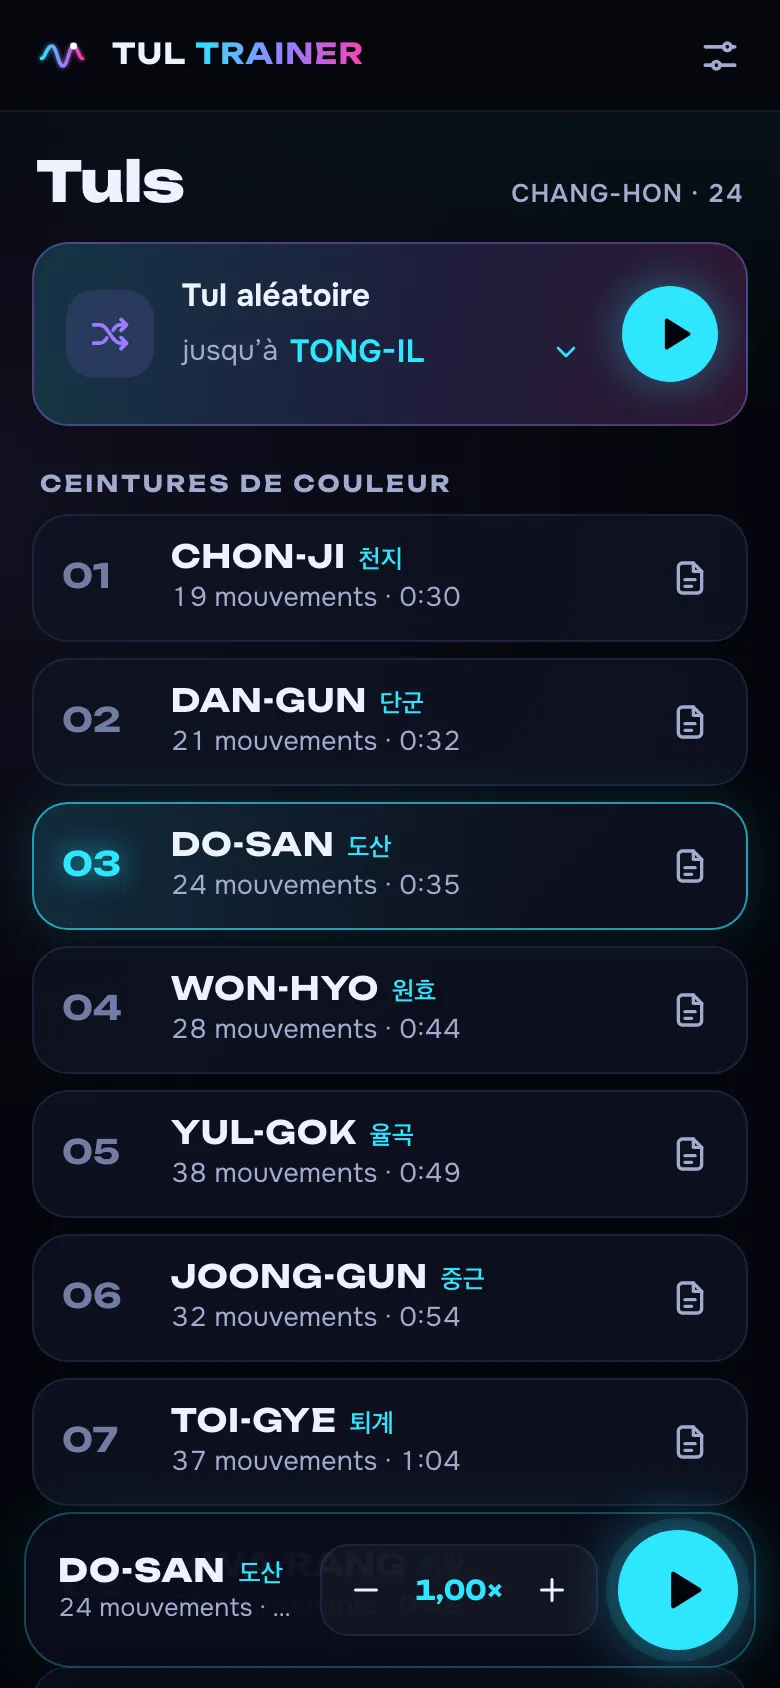Image resolution: width=780 pixels, height=1688 pixels.
Task: Open the settings sliders icon in the header
Action: [x=720, y=56]
